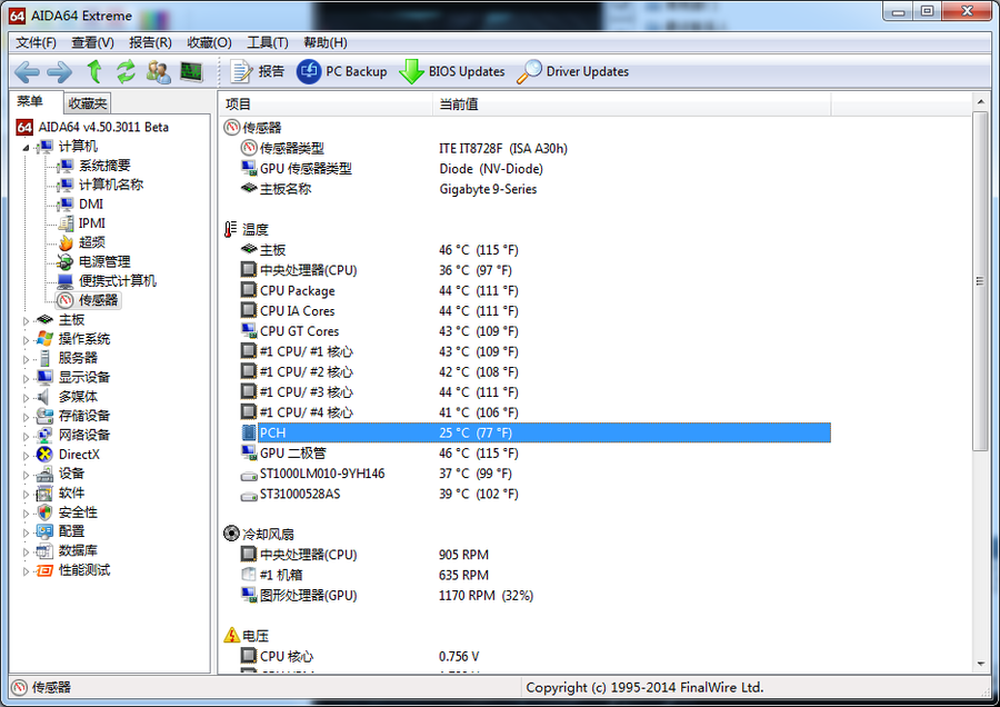Image resolution: width=1000 pixels, height=707 pixels.
Task: Collapse the 计算机 tree node
Action: point(26,148)
